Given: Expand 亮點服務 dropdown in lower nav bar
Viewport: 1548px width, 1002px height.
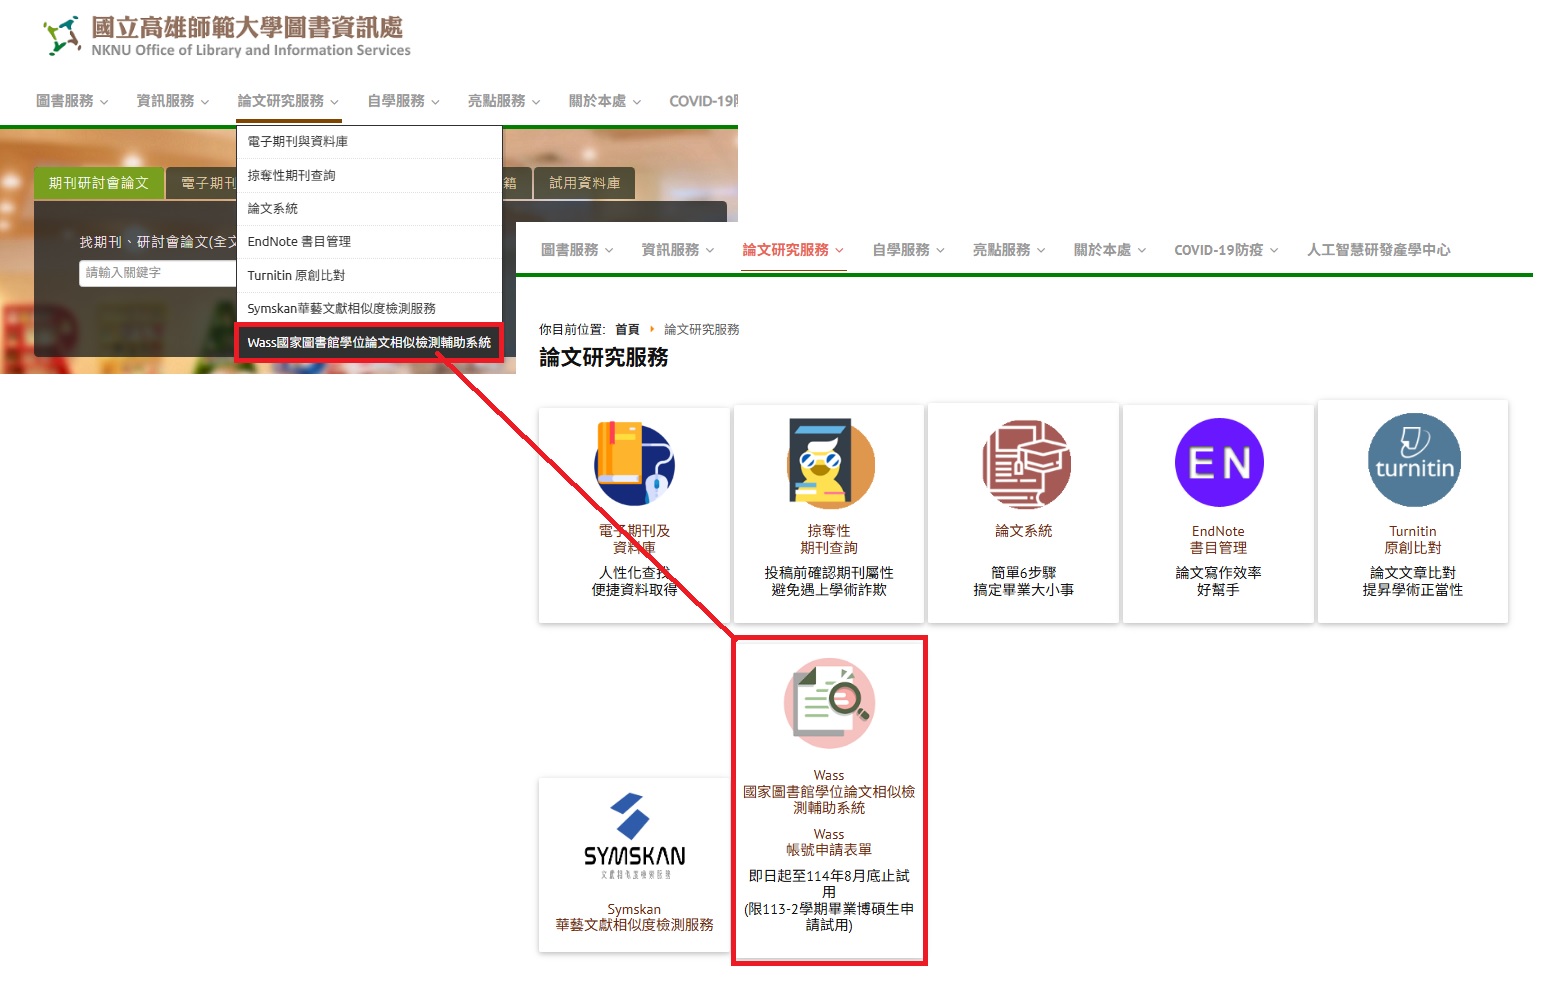Looking at the screenshot, I should coord(1009,250).
